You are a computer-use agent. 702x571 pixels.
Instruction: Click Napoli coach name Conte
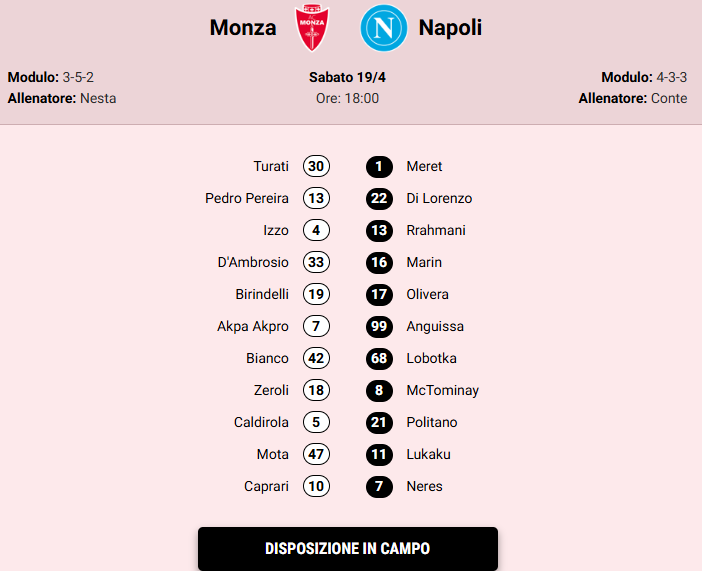click(669, 98)
